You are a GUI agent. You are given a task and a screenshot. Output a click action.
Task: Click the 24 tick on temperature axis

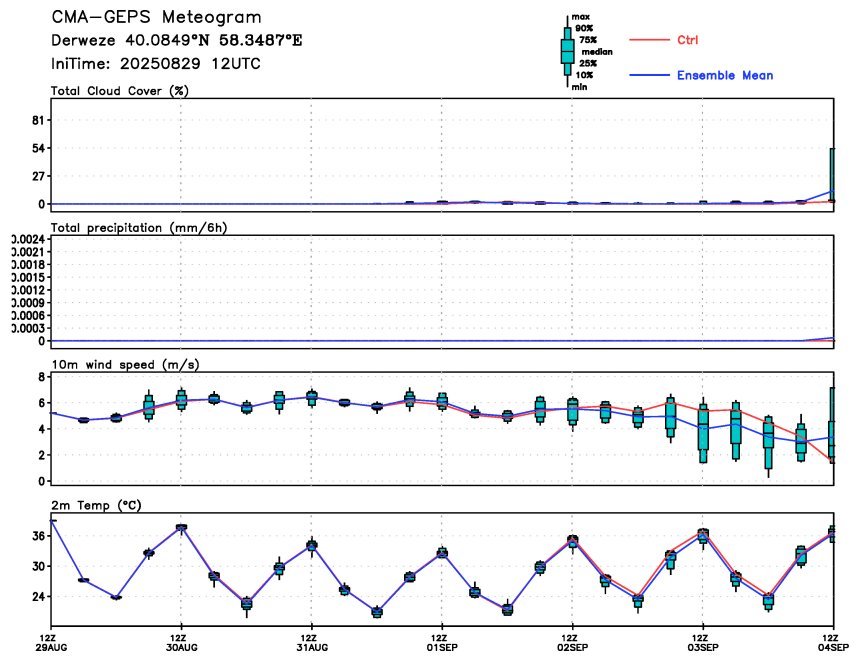(38, 597)
